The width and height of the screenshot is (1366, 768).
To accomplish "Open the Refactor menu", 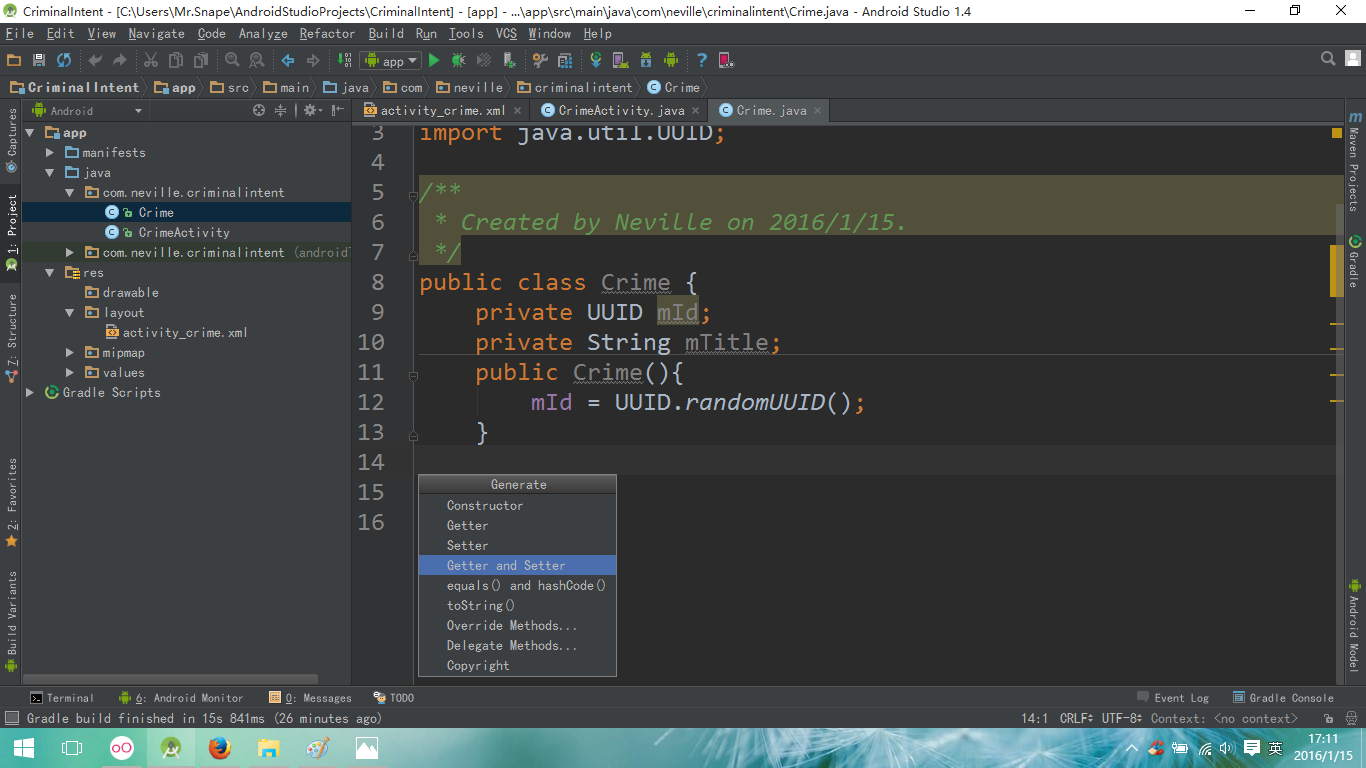I will (x=327, y=33).
